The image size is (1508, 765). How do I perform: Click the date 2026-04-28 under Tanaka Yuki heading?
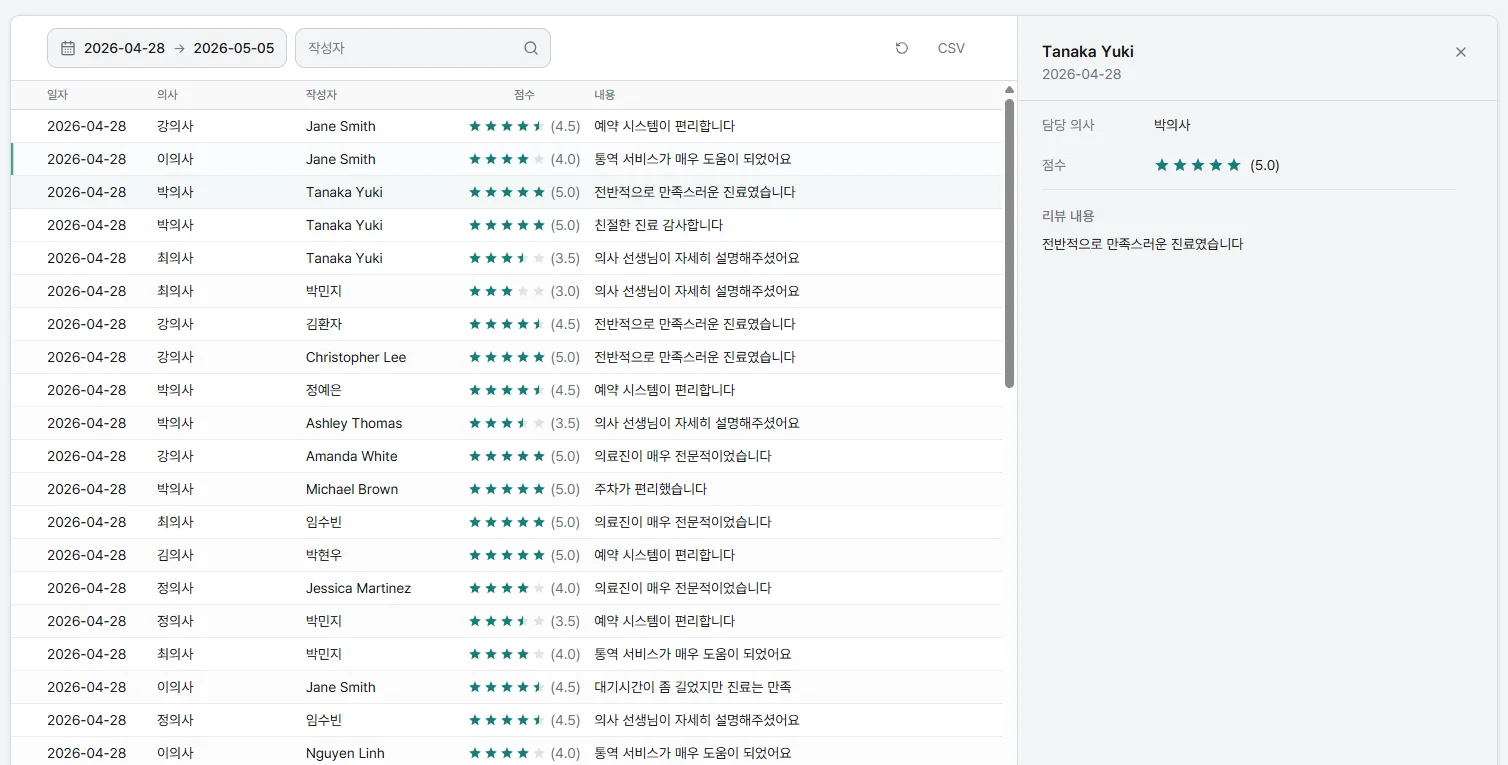(x=1082, y=74)
